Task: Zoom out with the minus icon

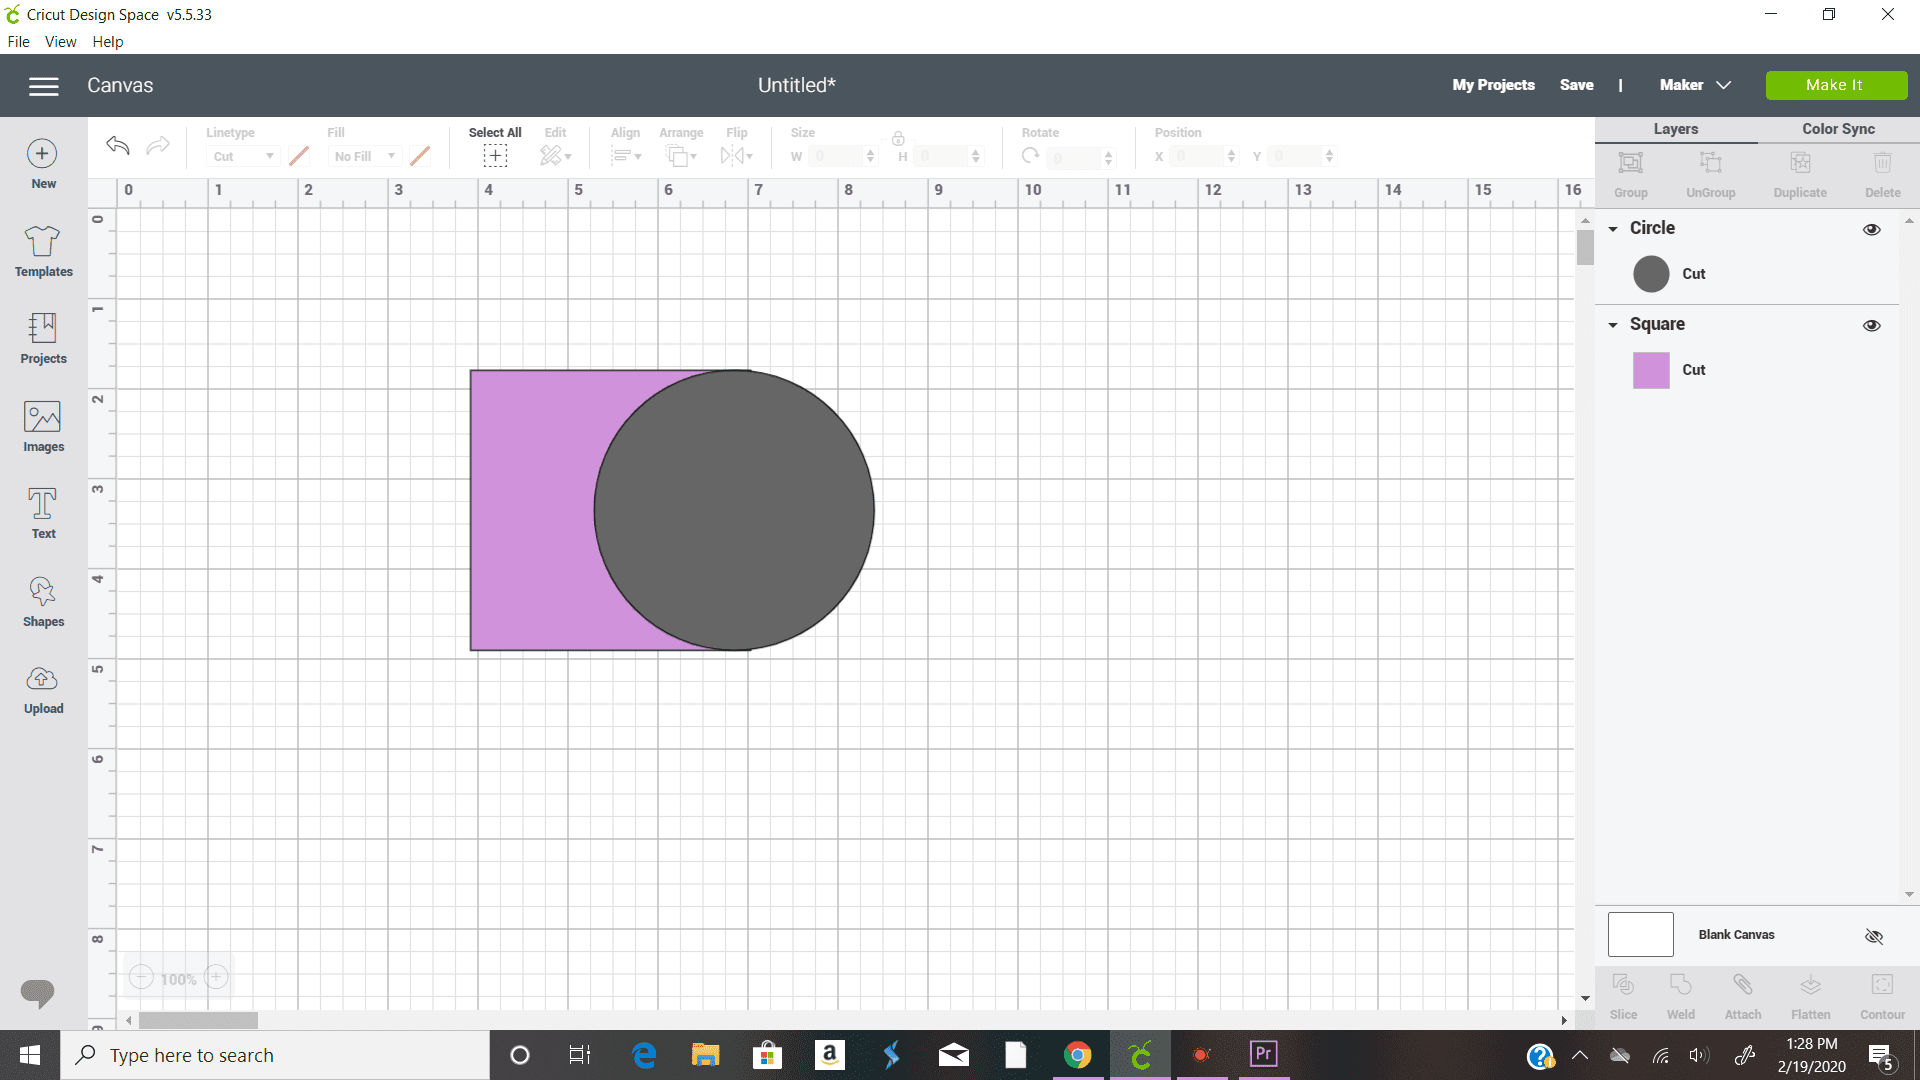Action: [141, 977]
